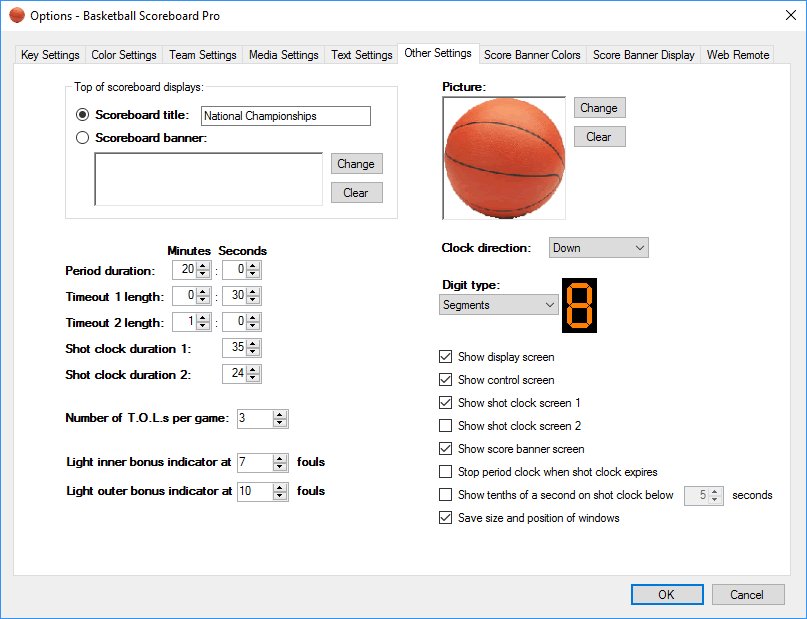Screen dimensions: 807x619
Task: Select the Scoreboard title option
Action: (x=82, y=115)
